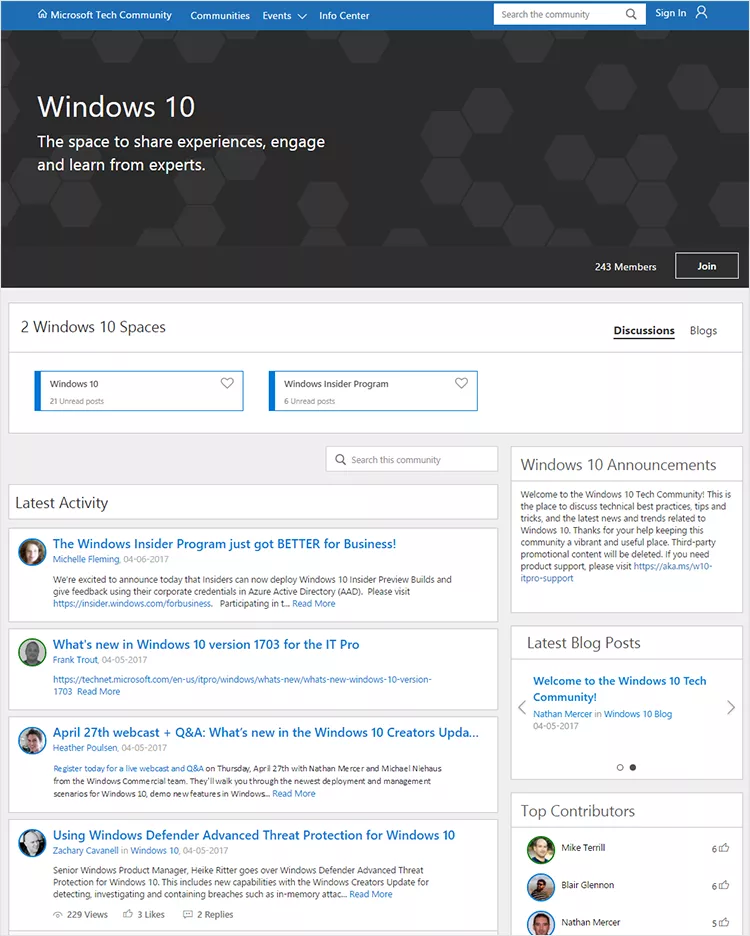This screenshot has width=750, height=936.
Task: Open Michelle Fleming author link
Action: 86,559
